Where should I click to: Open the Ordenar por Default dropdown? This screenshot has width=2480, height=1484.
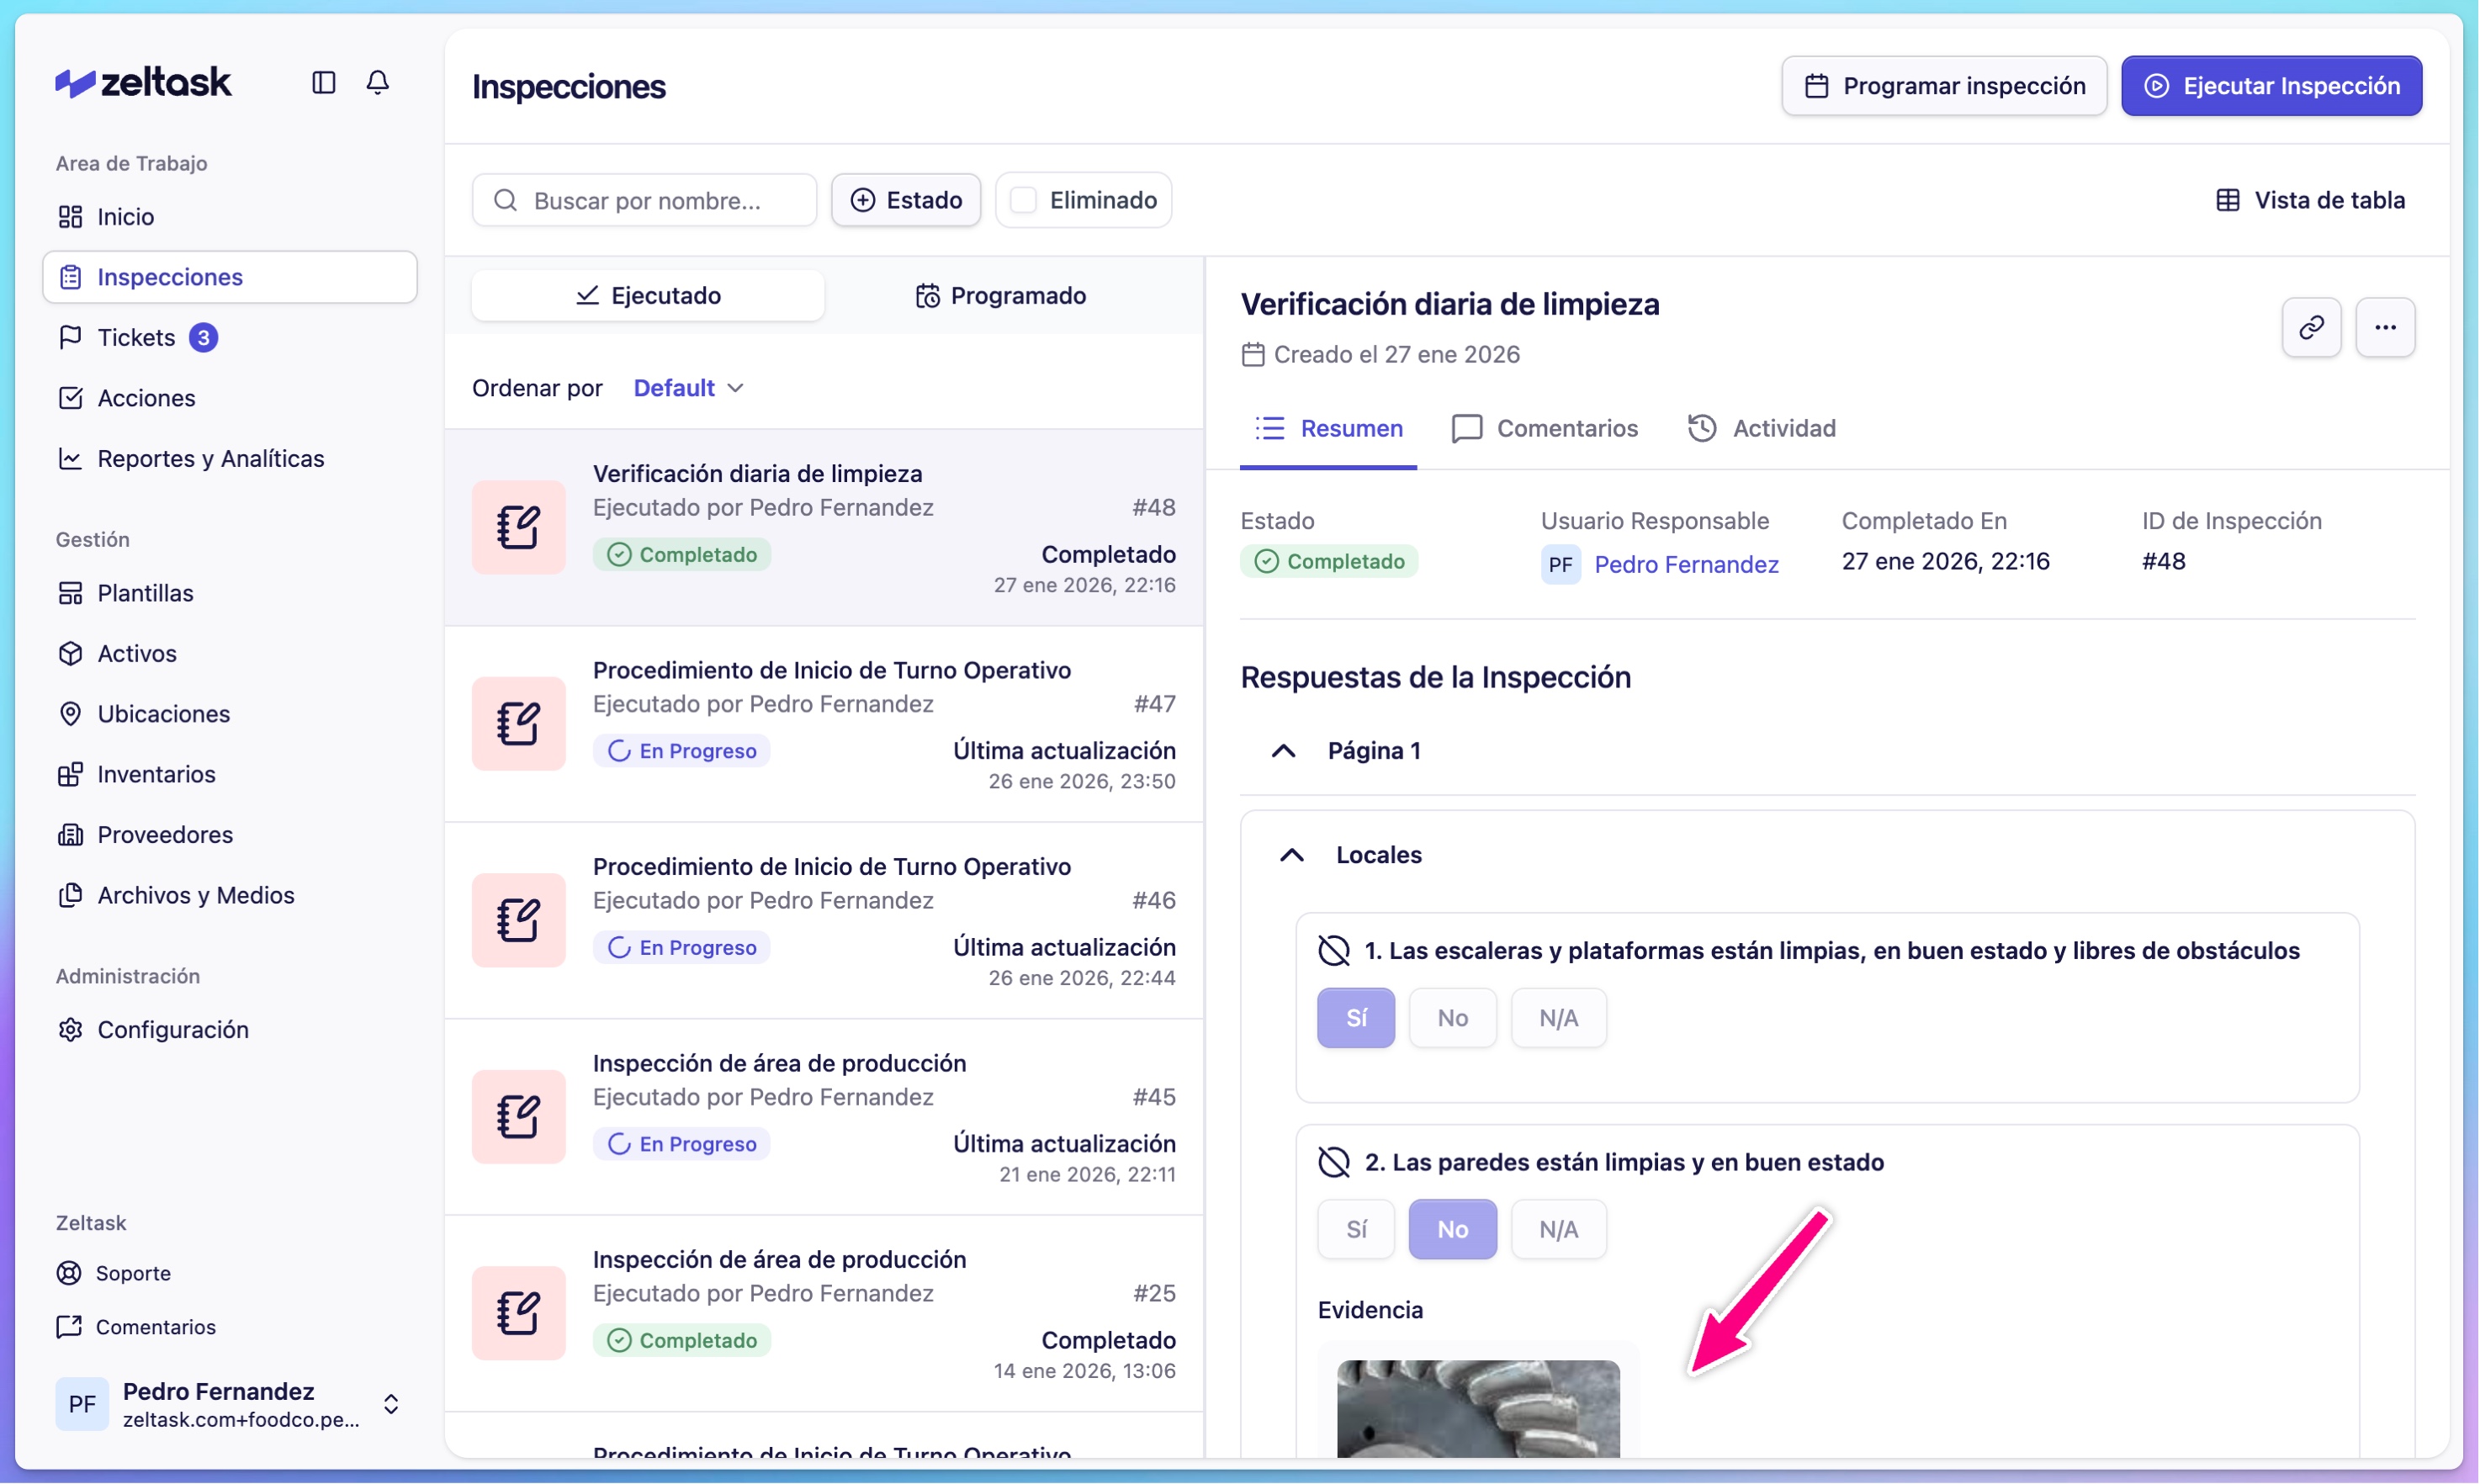point(688,388)
